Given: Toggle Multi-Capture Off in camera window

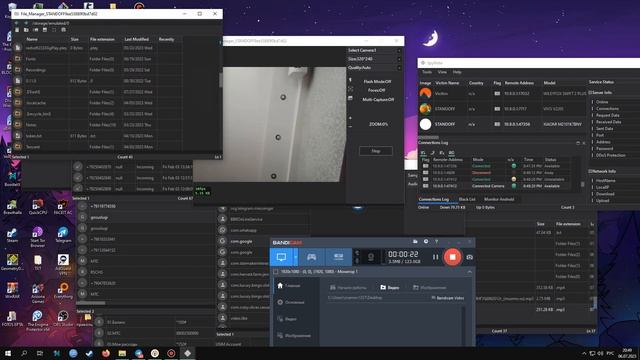Looking at the screenshot, I should [x=378, y=99].
